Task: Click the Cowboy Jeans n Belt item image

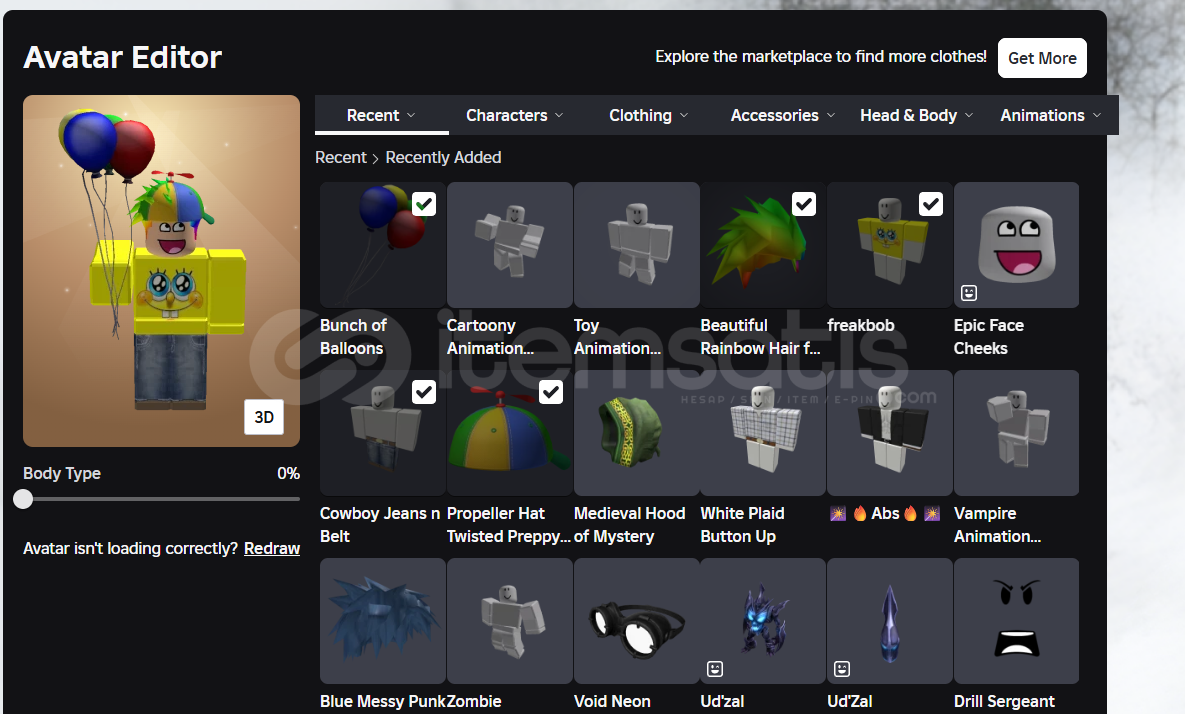Action: [x=382, y=433]
